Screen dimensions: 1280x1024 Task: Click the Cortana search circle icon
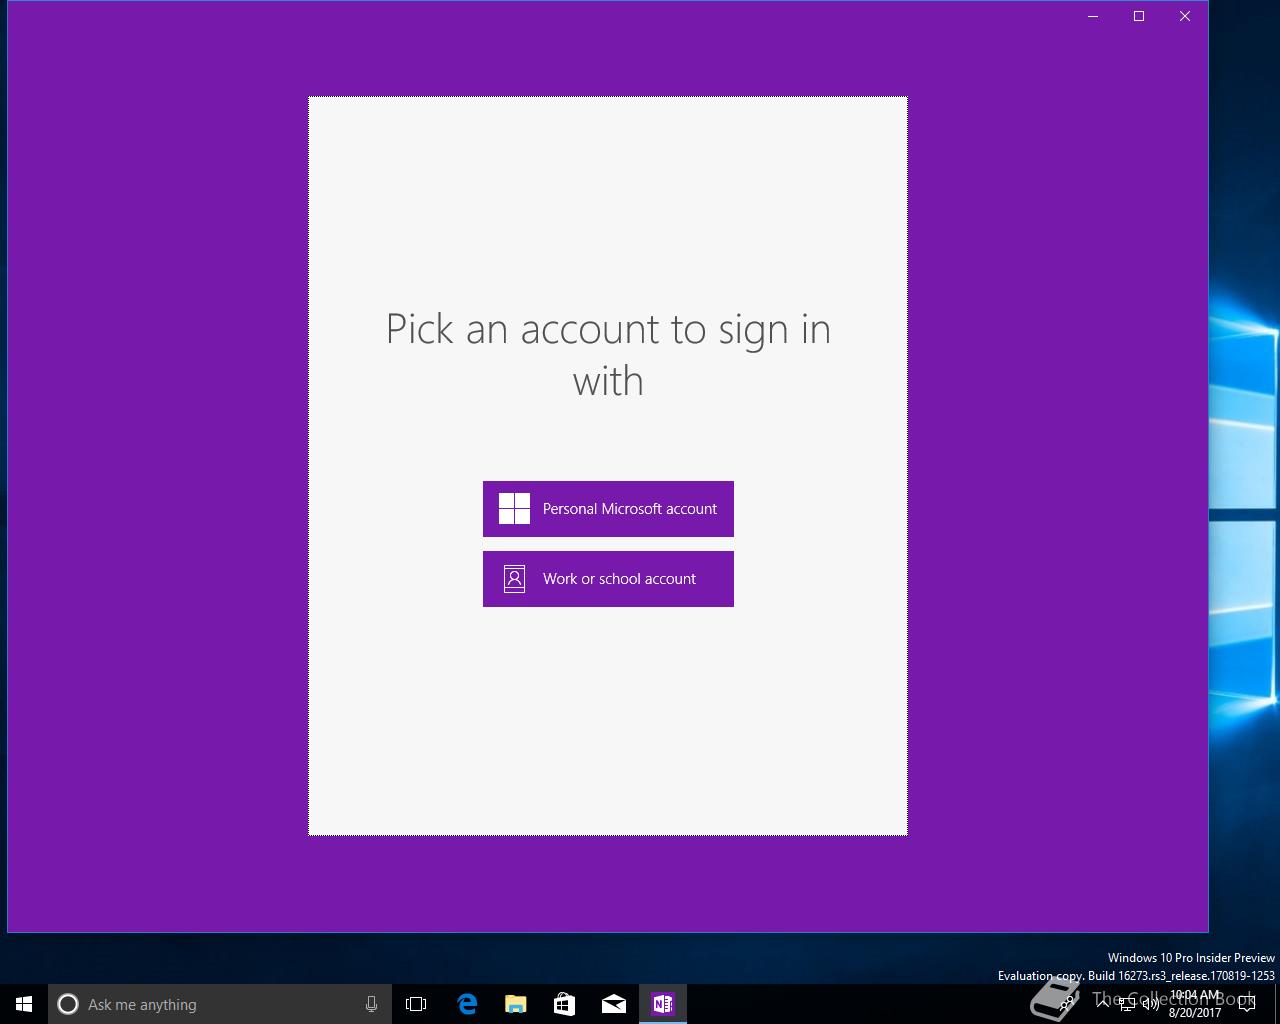[68, 1004]
